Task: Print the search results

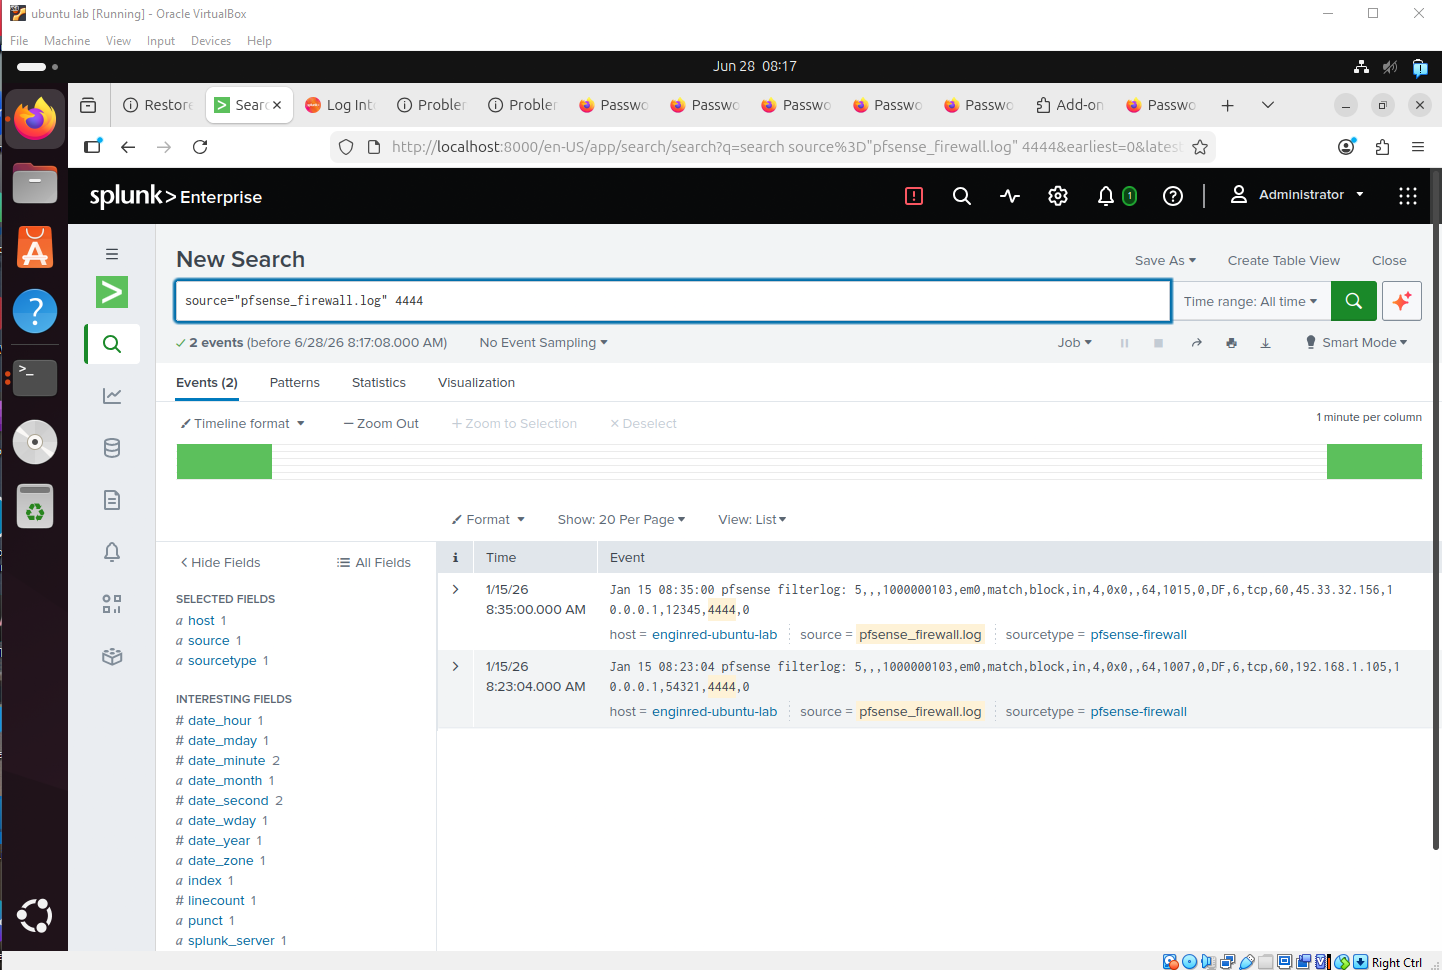Action: [1231, 343]
